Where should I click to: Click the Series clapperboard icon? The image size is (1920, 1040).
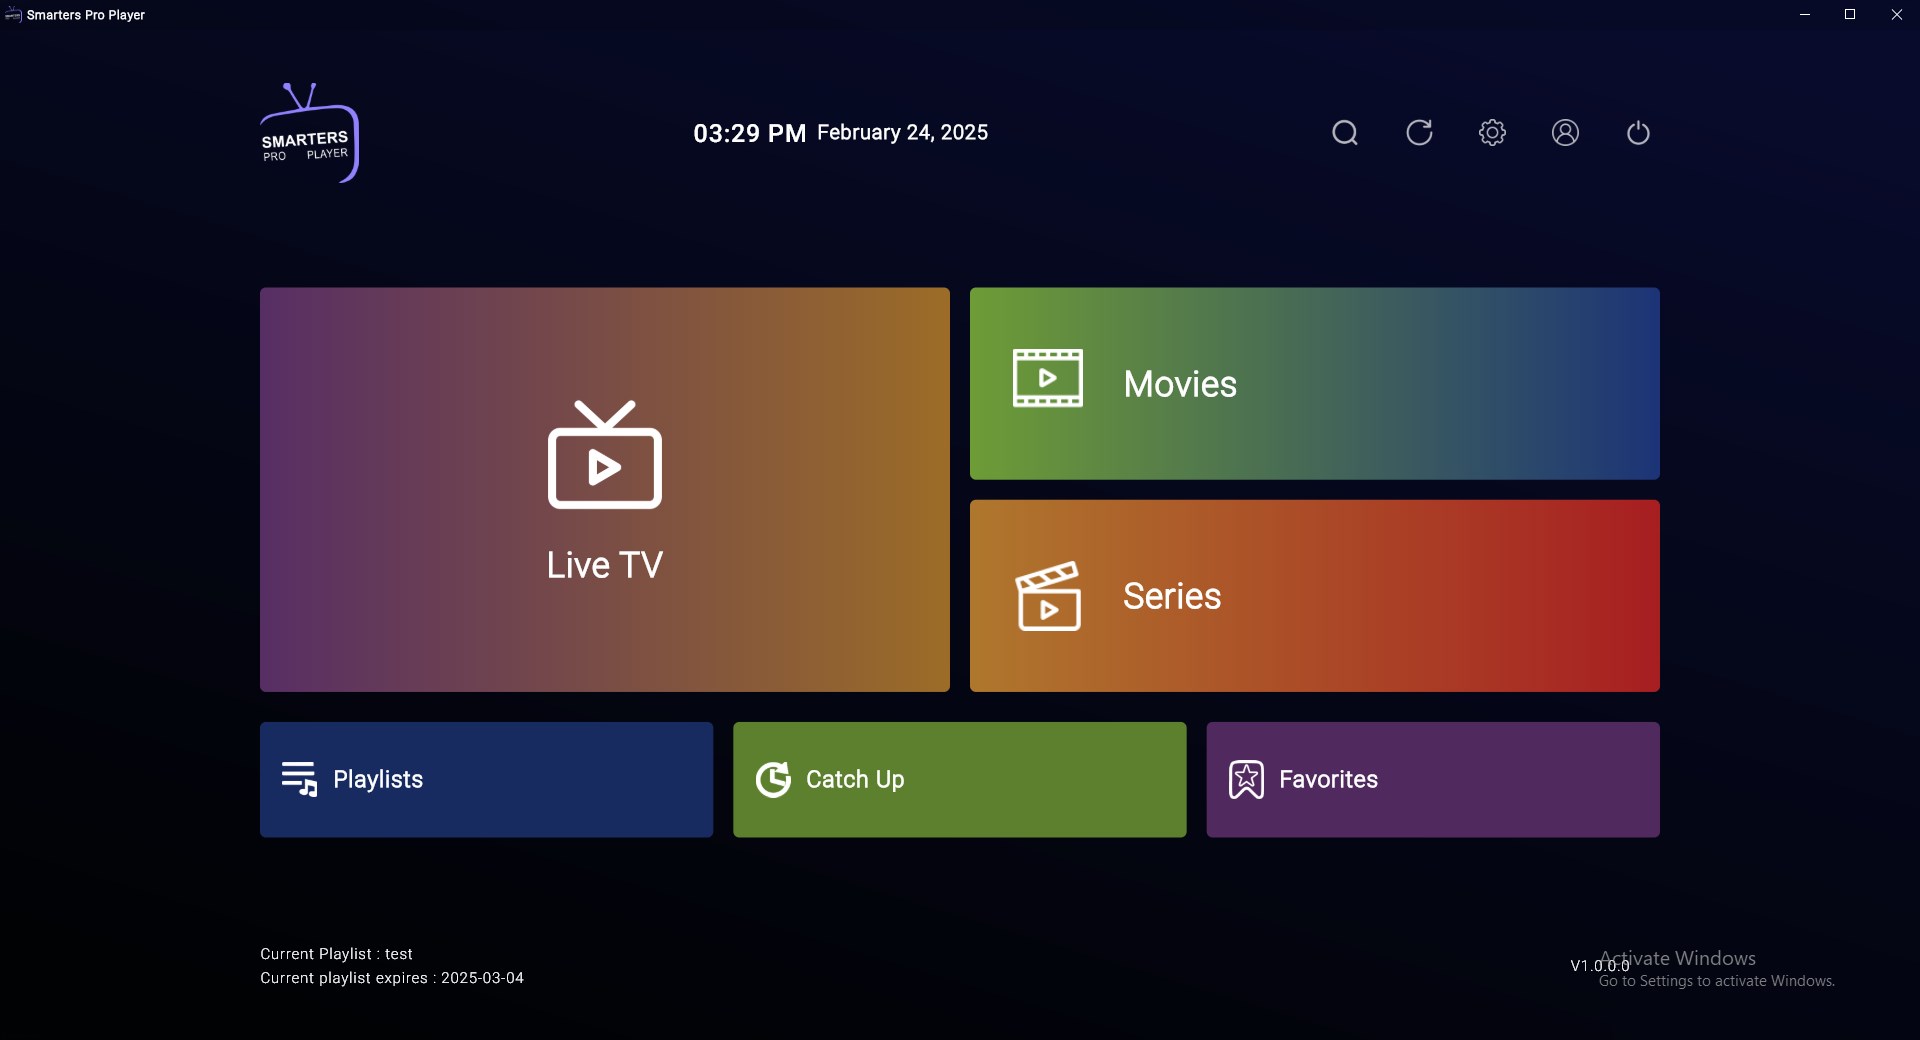coord(1049,596)
